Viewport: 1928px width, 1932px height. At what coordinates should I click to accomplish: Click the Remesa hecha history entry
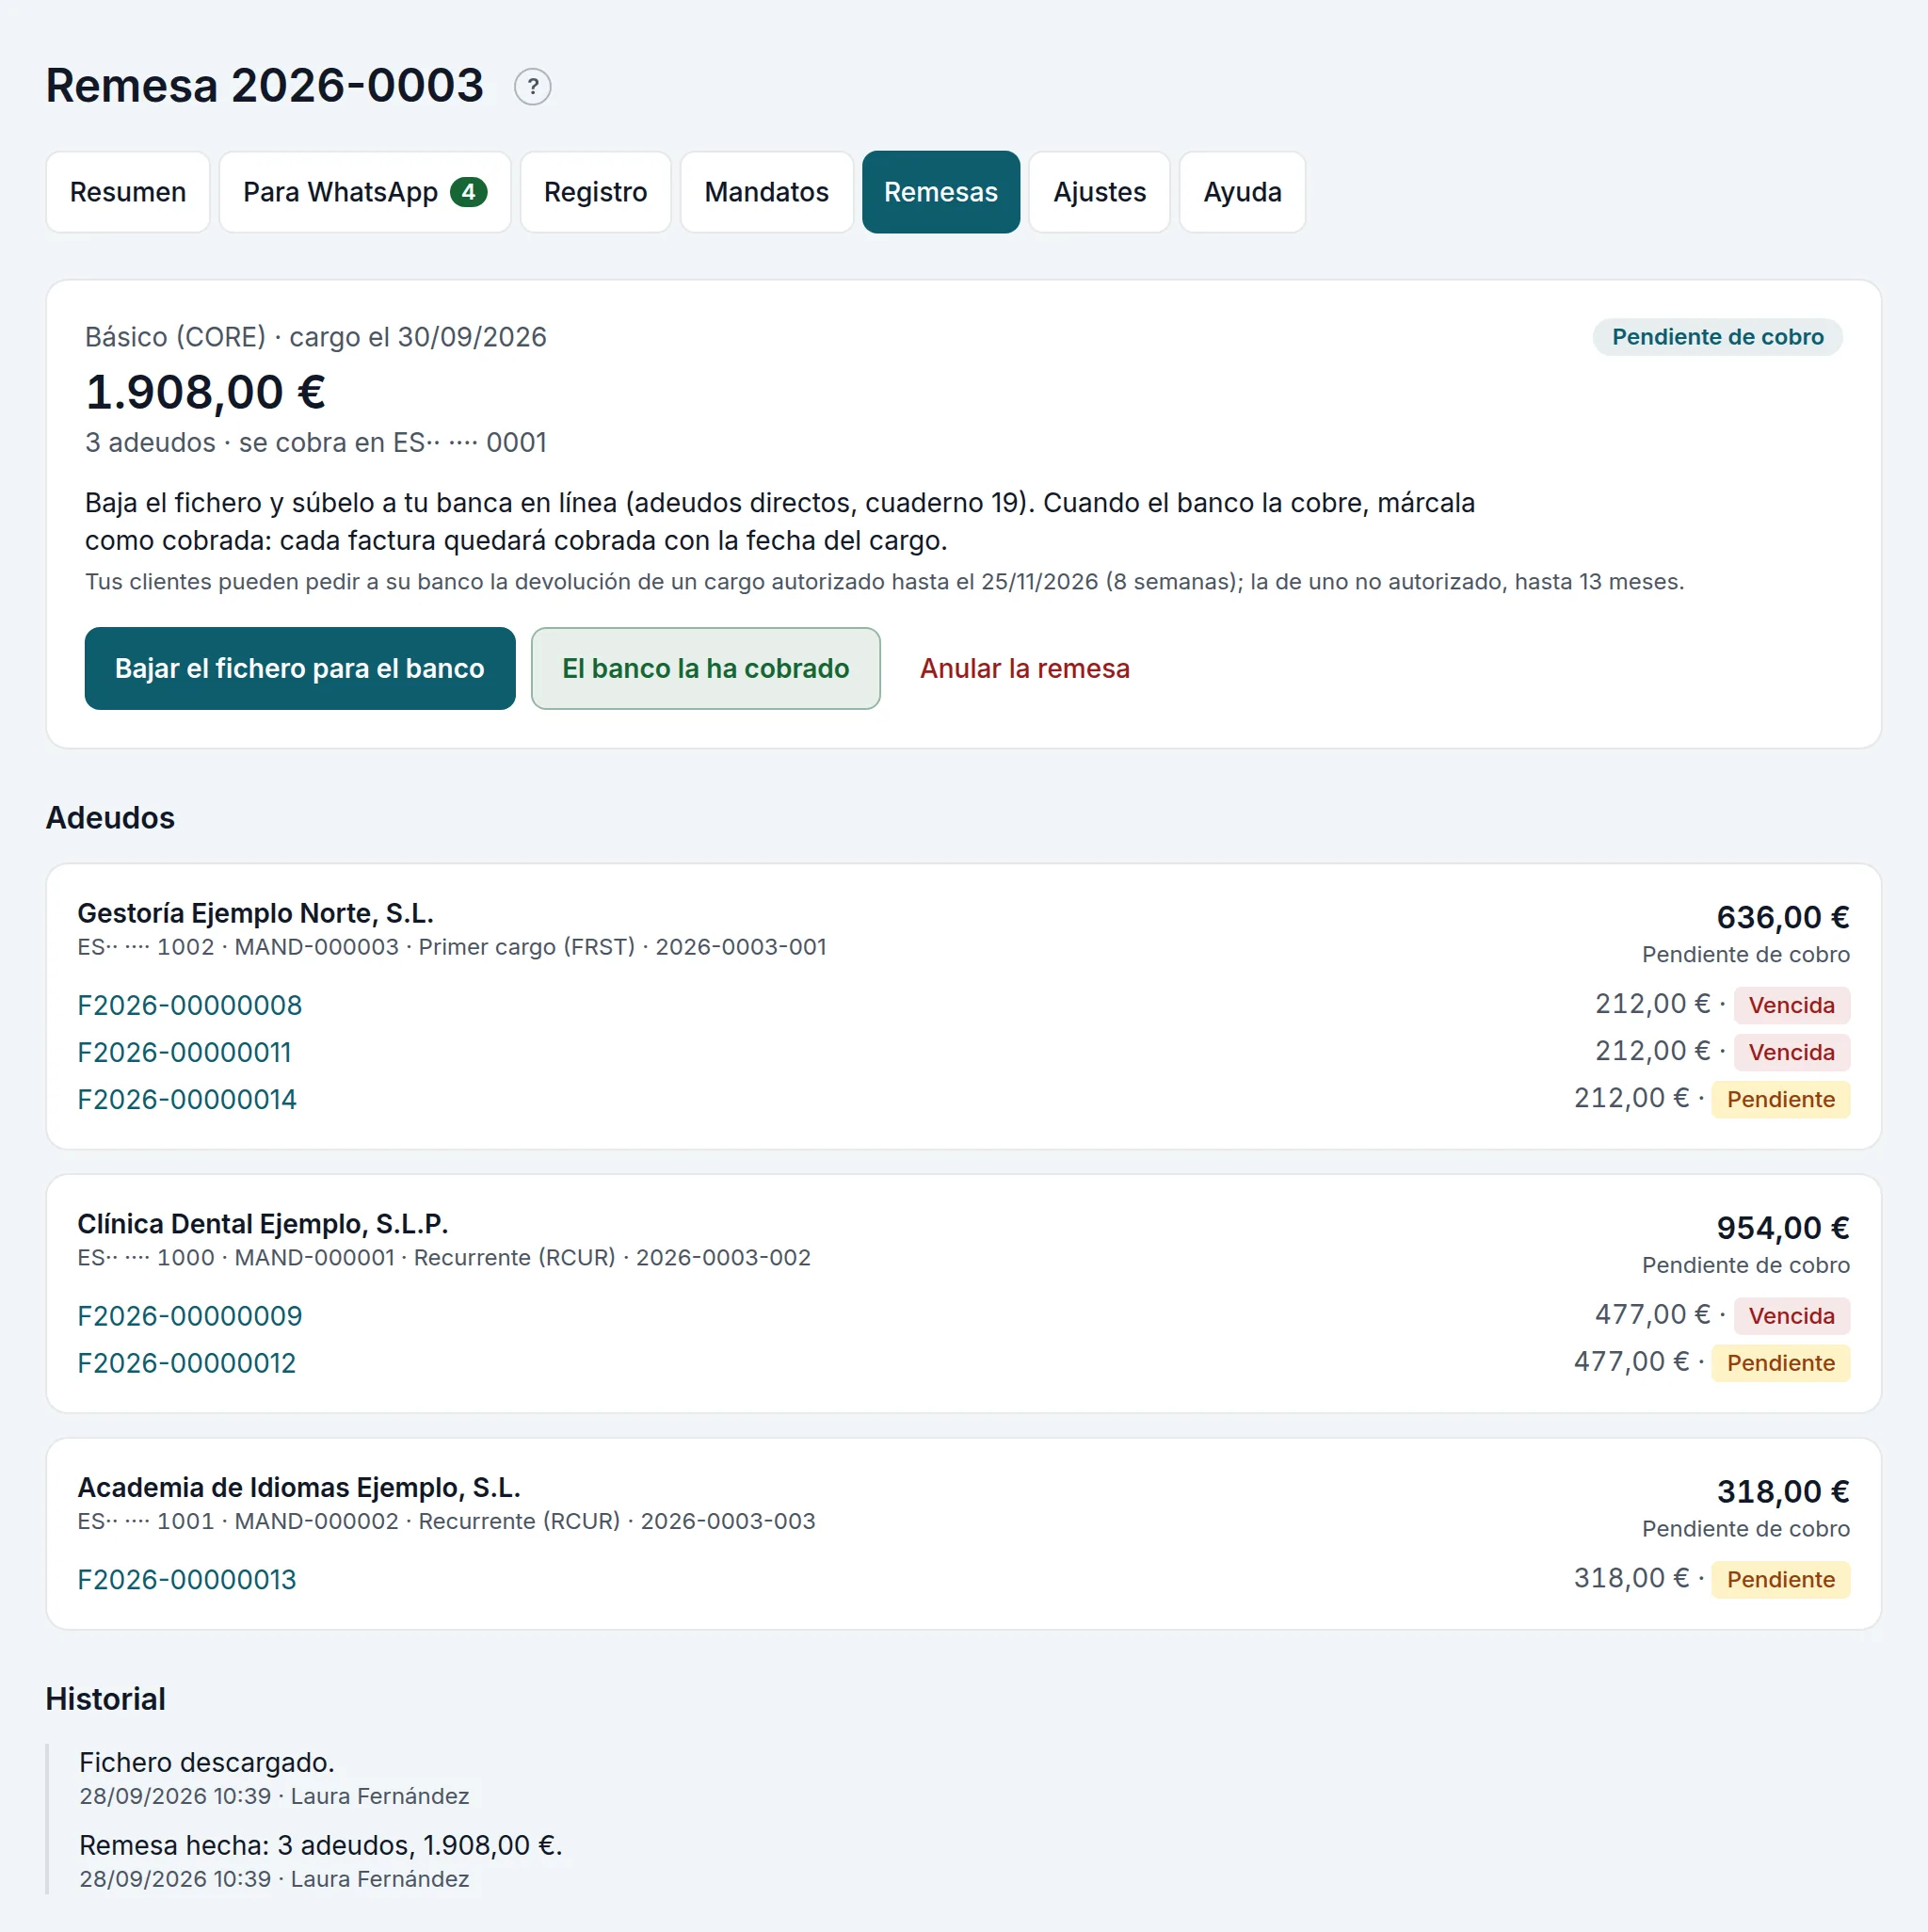321,1845
